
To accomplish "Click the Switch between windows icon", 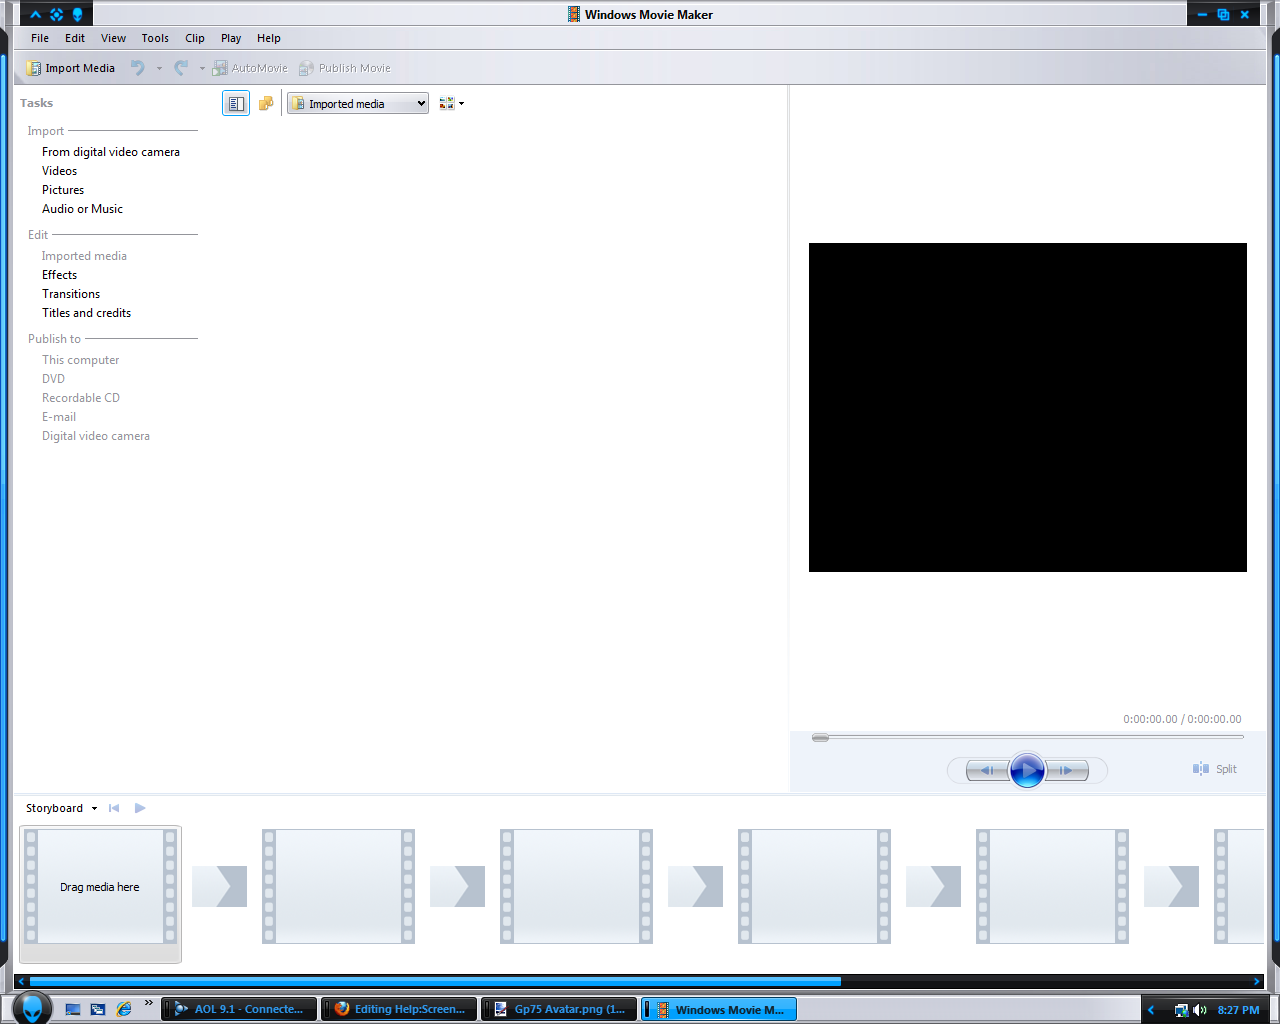I will tap(98, 1009).
